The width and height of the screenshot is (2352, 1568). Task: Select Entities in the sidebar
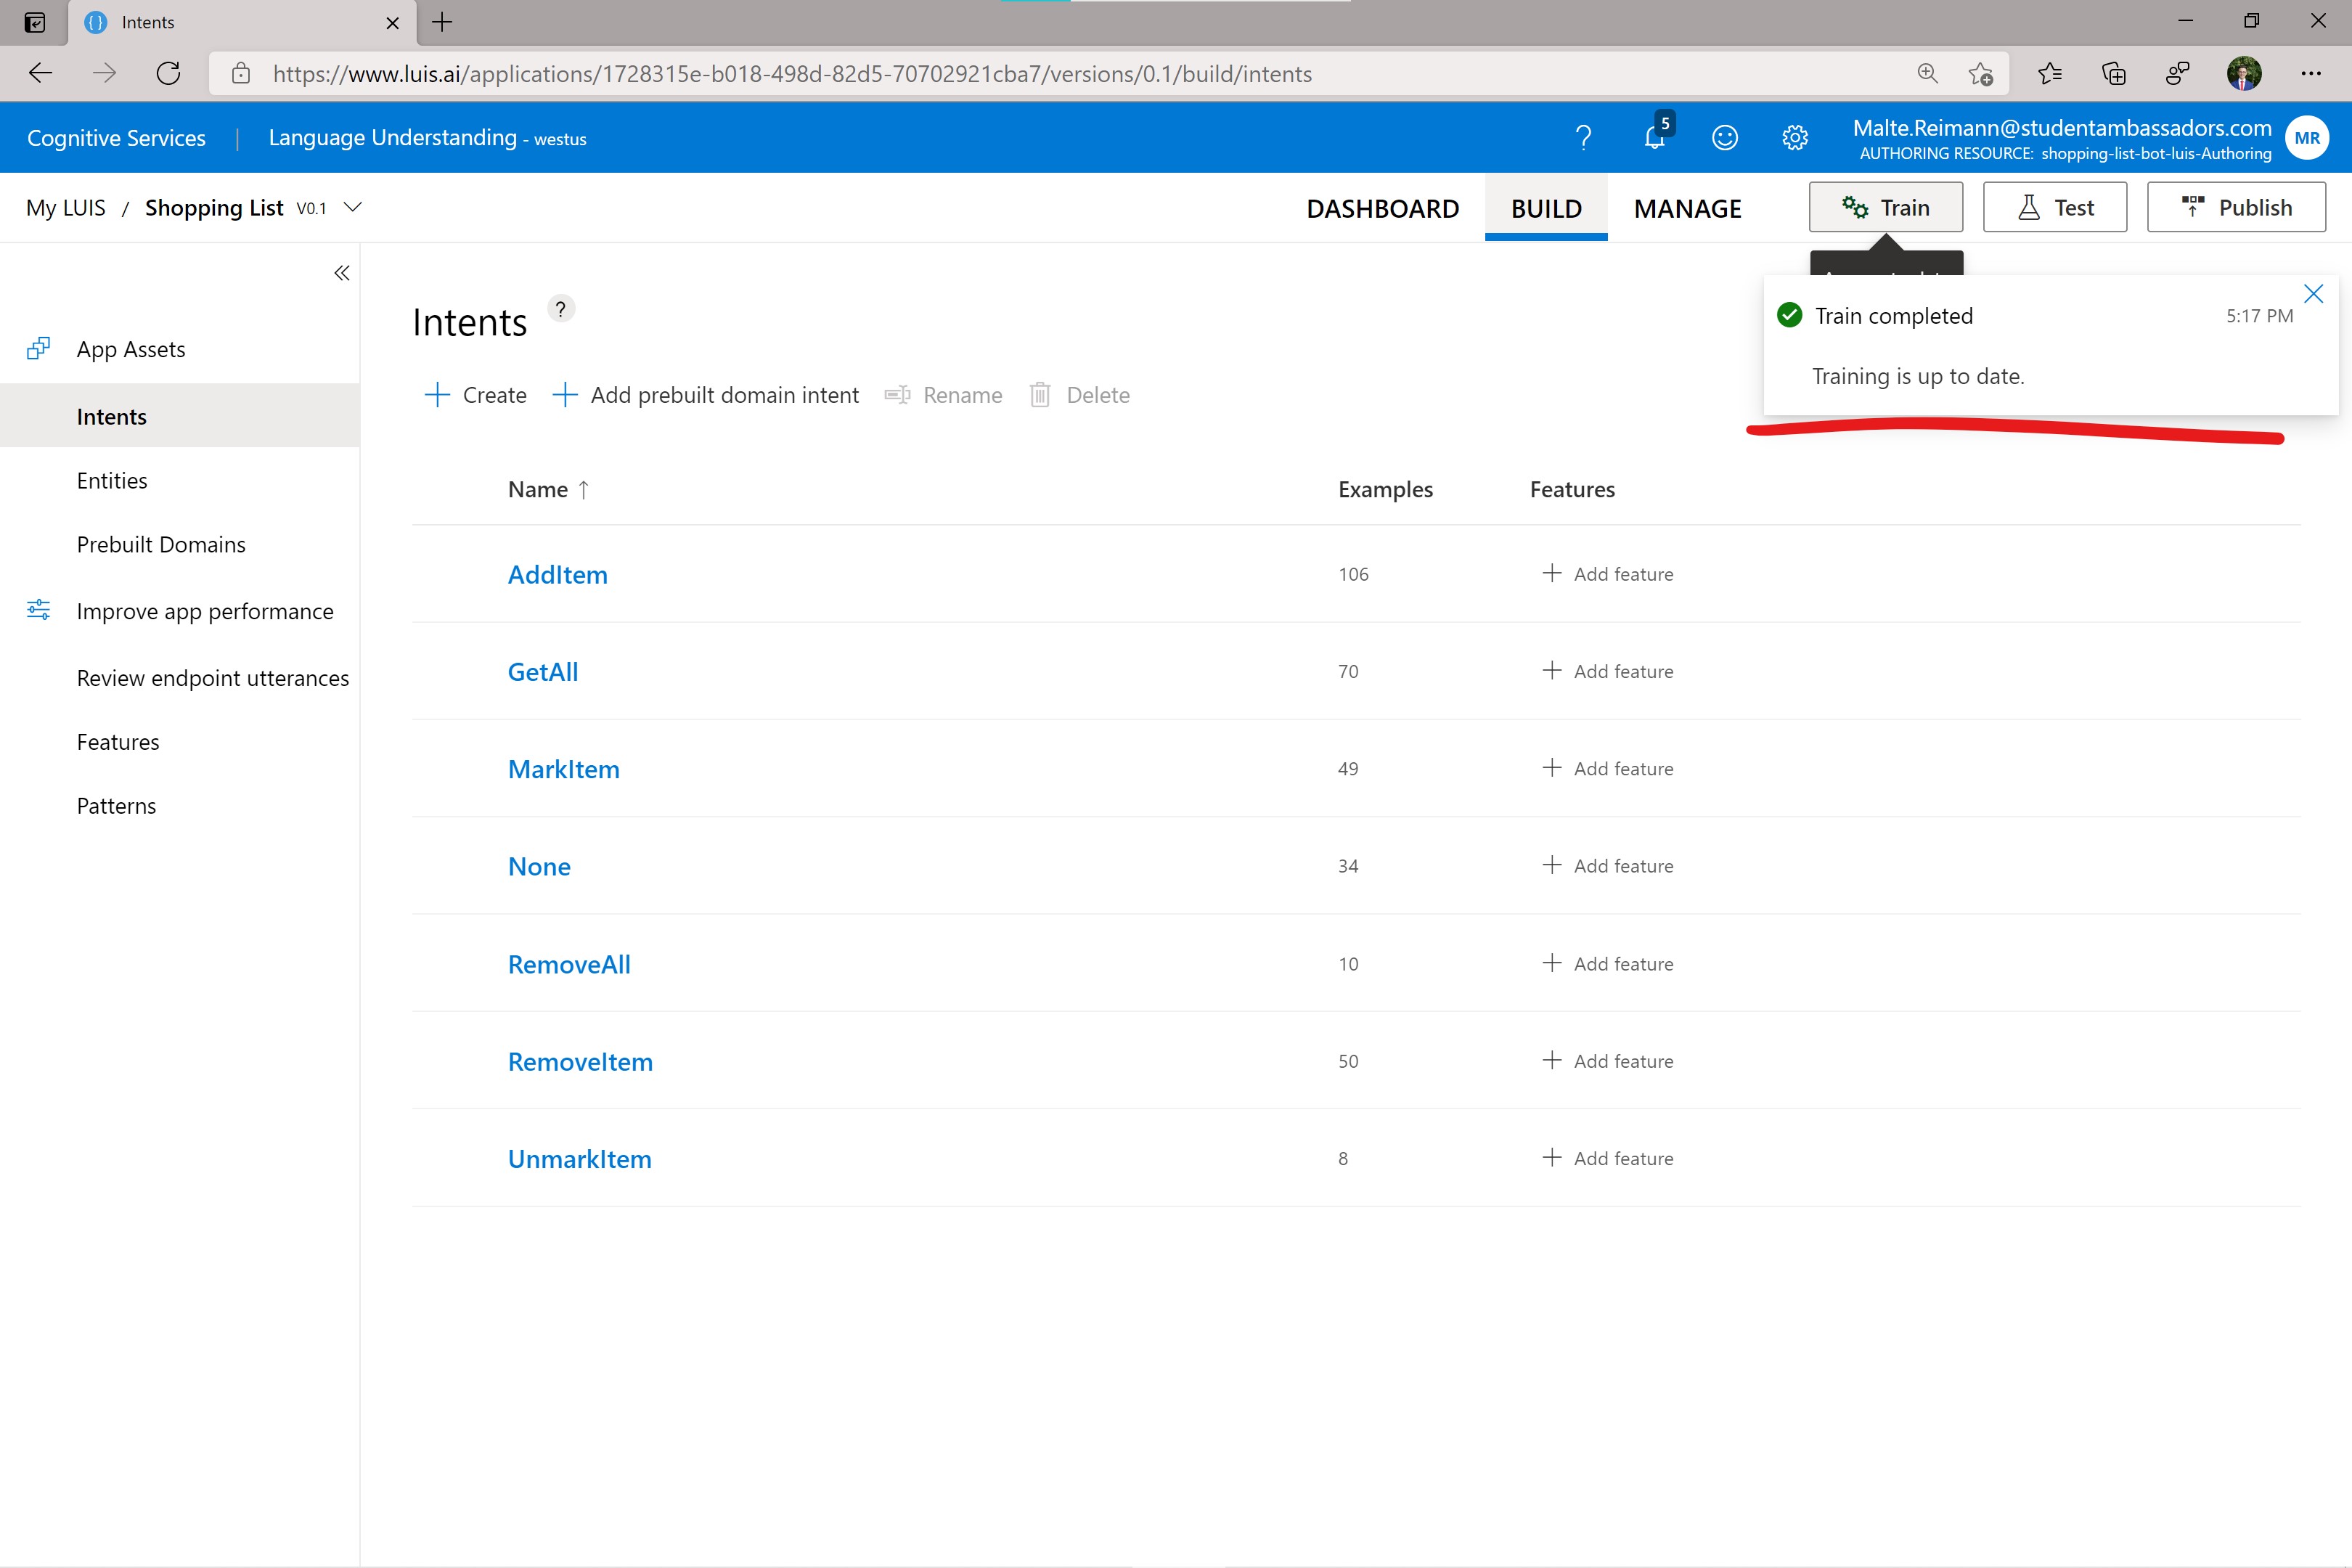112,481
